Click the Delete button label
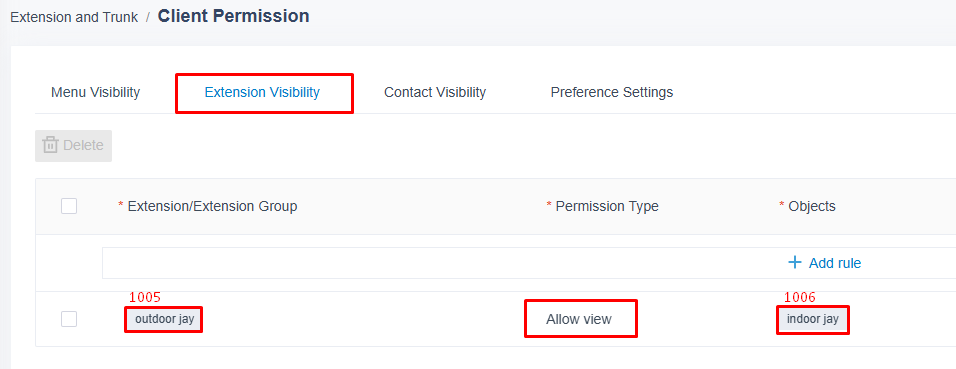The image size is (956, 369). [x=84, y=145]
